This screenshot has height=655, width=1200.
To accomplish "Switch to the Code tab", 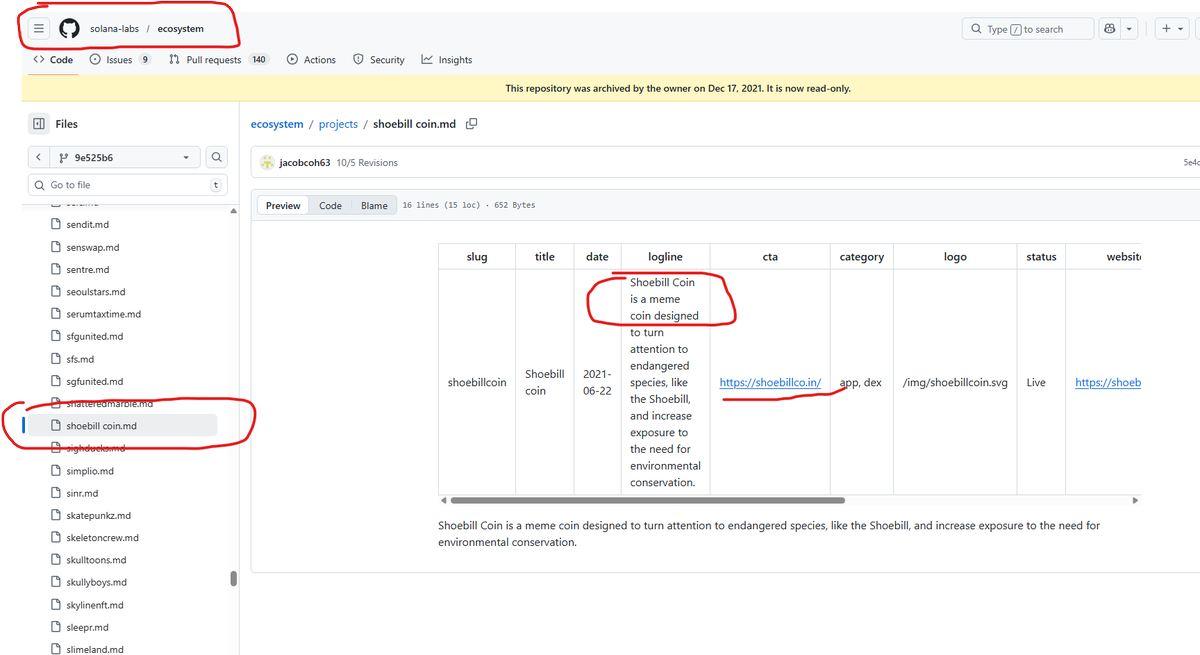I will pos(53,60).
